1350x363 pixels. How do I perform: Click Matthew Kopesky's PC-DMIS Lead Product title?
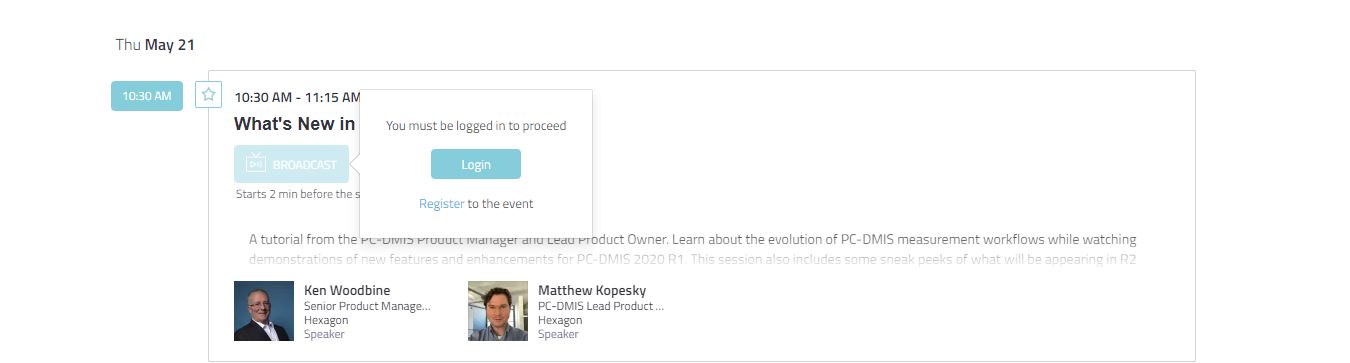[x=601, y=306]
